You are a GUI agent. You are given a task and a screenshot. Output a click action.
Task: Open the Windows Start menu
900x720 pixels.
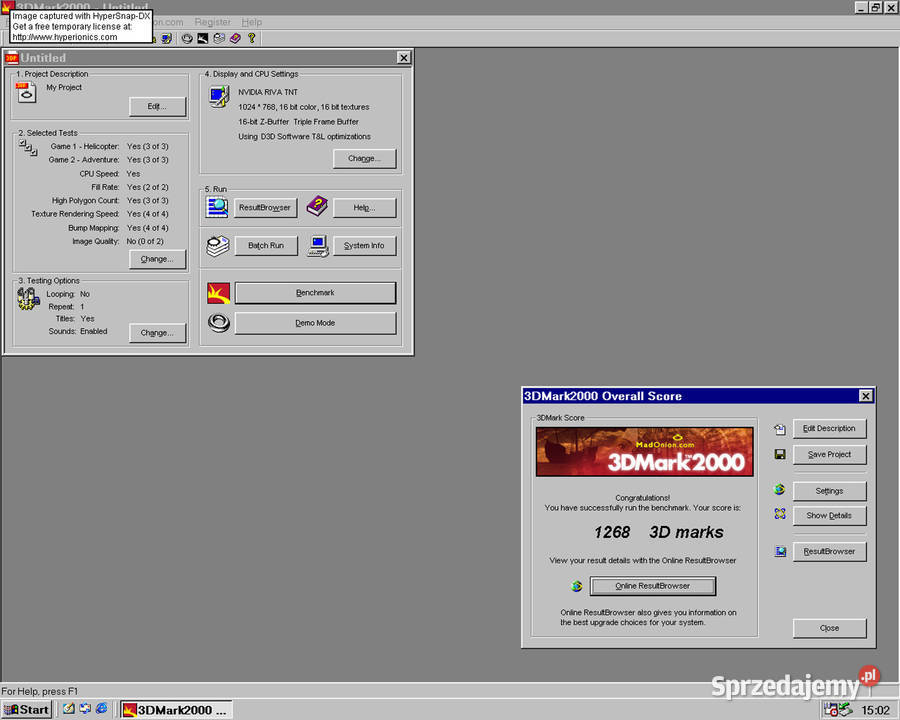(27, 710)
